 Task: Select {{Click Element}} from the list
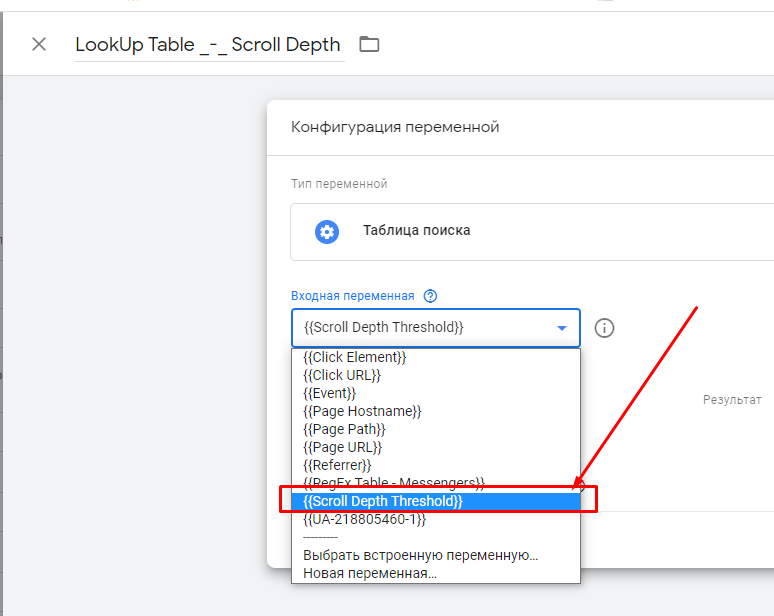tap(354, 357)
